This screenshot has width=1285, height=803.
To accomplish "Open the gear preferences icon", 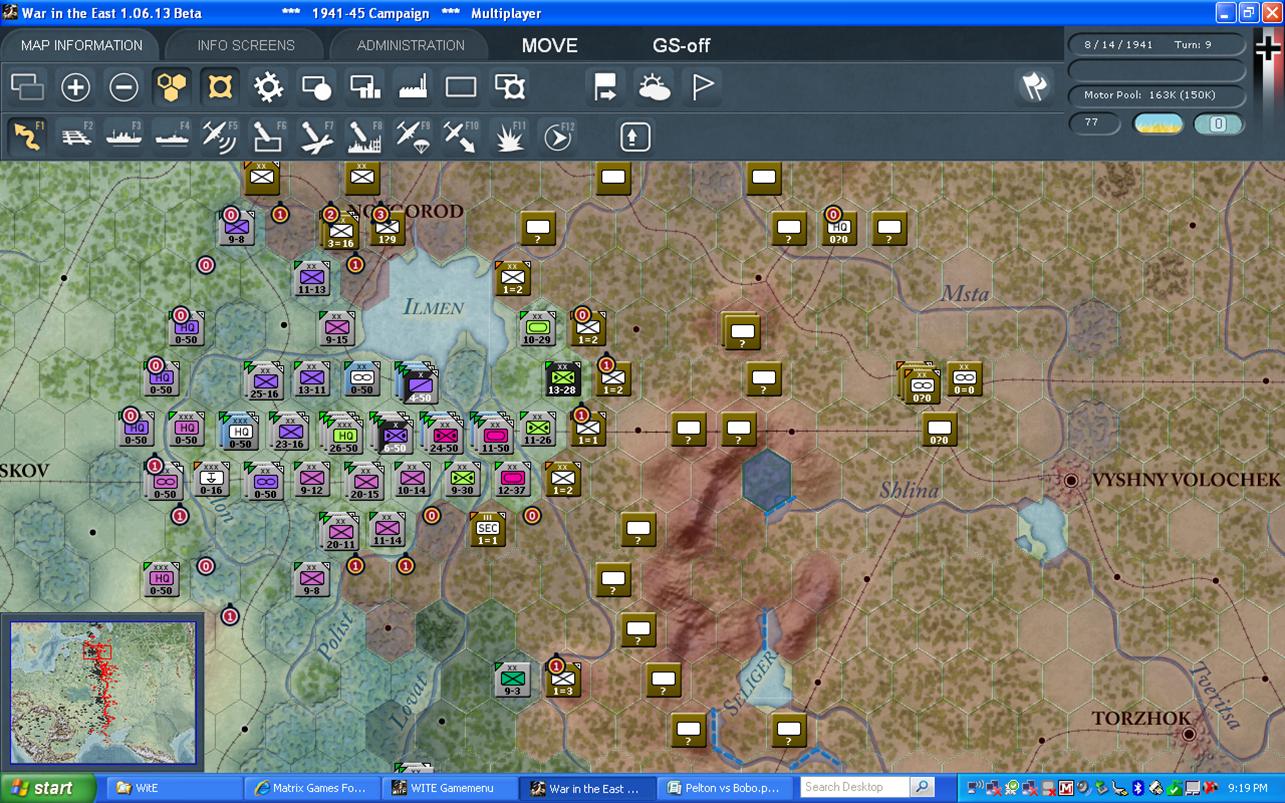I will [268, 87].
